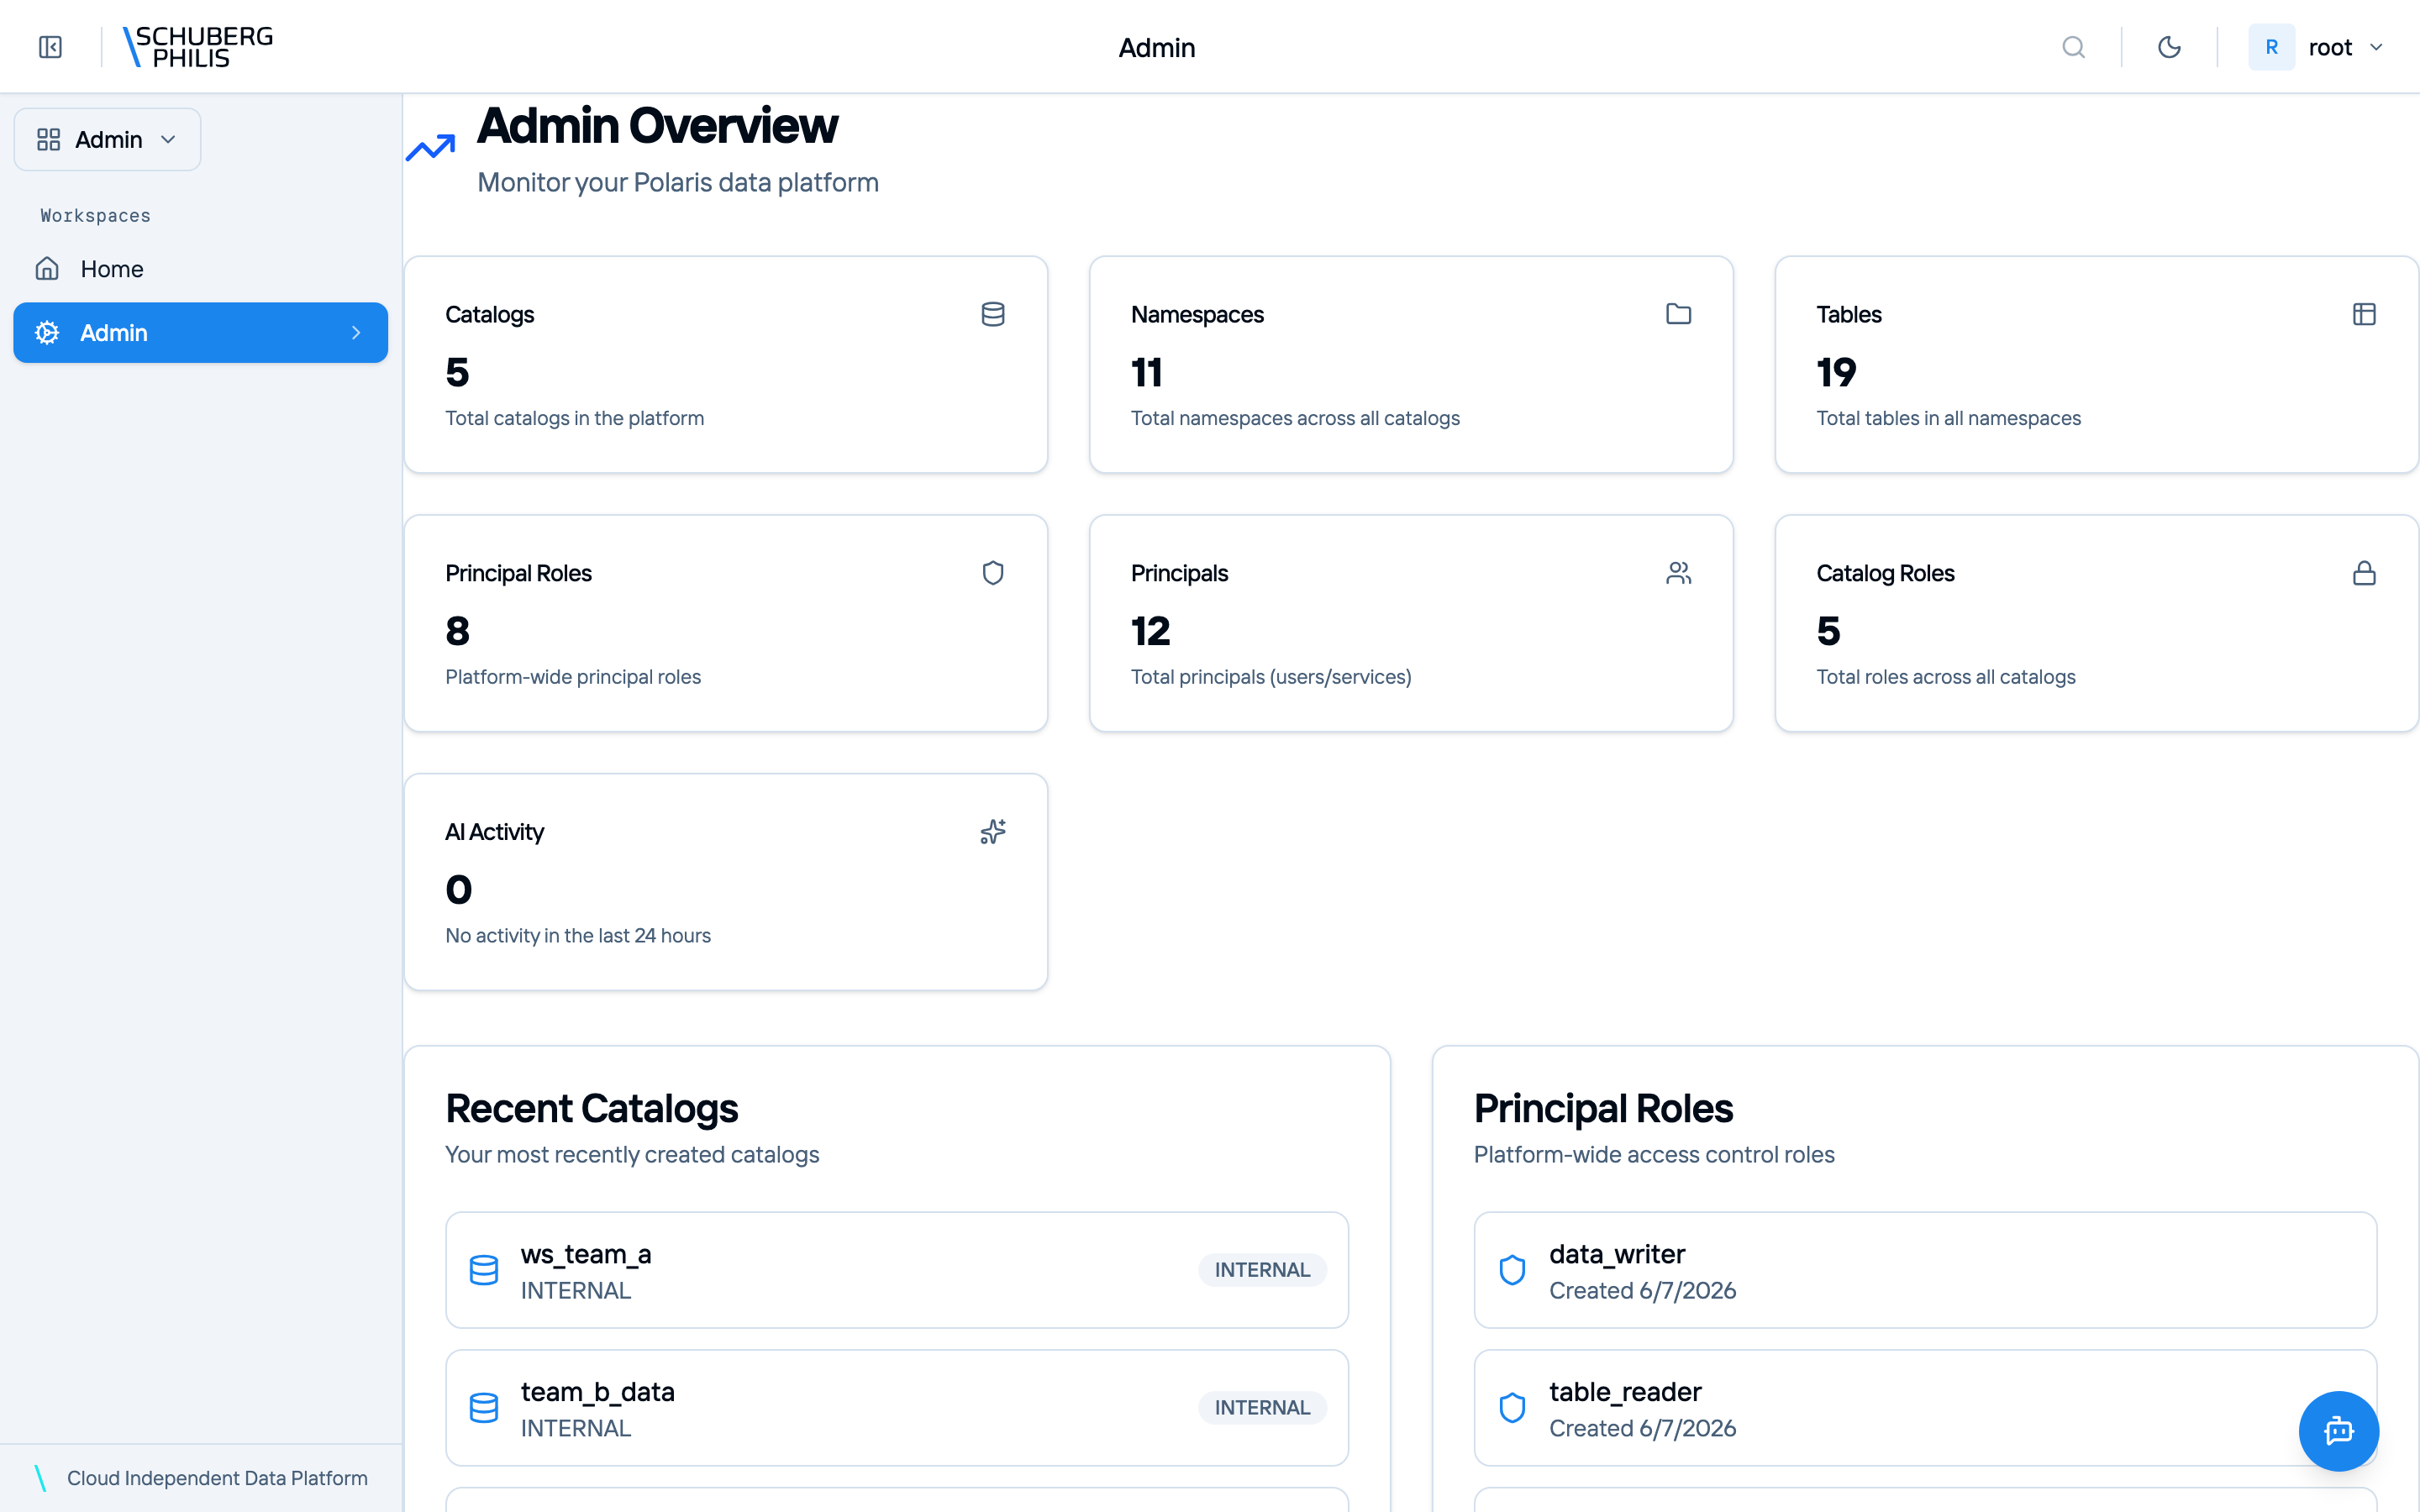Viewport: 2420px width, 1512px height.
Task: Click the Namespaces folder icon
Action: (x=1679, y=314)
